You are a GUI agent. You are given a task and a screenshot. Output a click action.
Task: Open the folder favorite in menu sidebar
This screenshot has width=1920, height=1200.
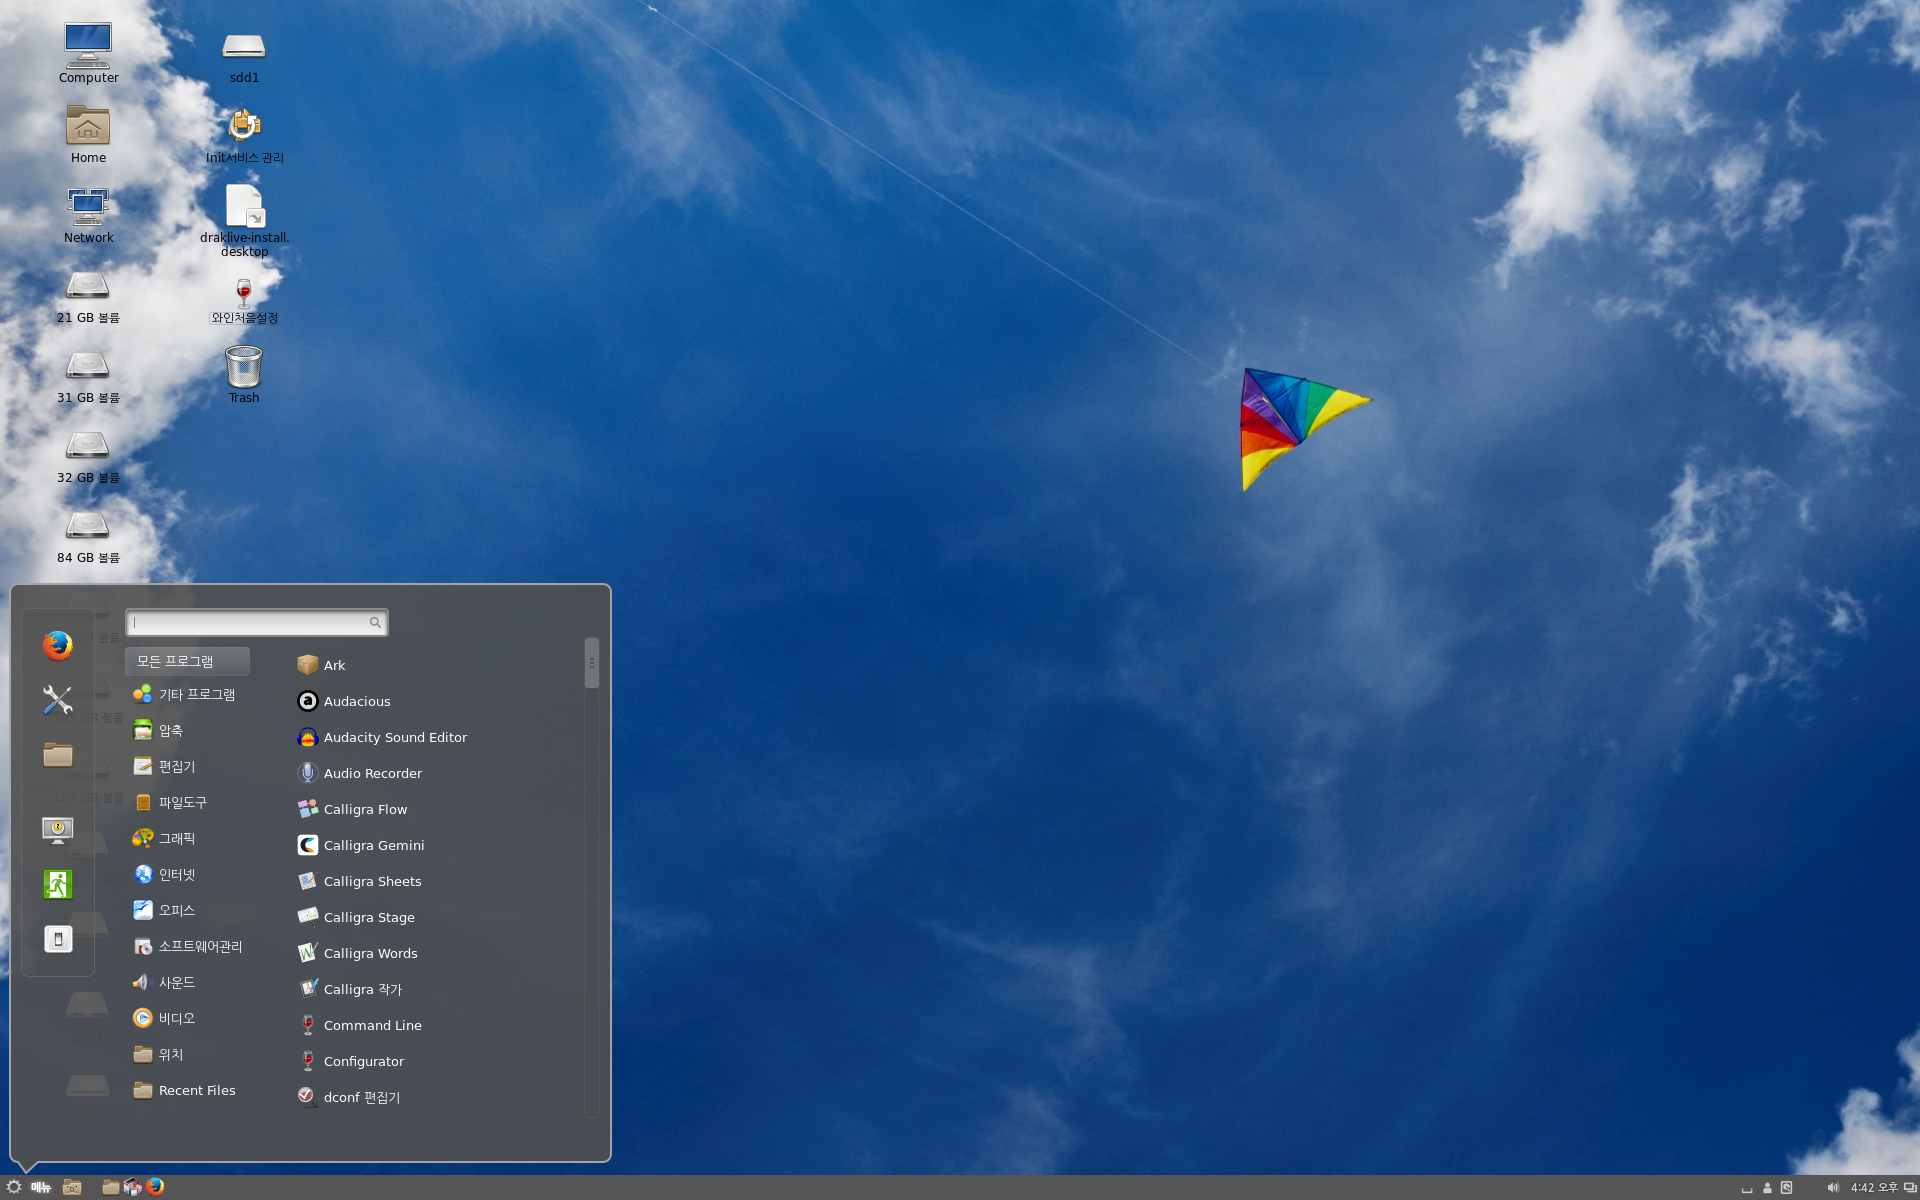58,755
